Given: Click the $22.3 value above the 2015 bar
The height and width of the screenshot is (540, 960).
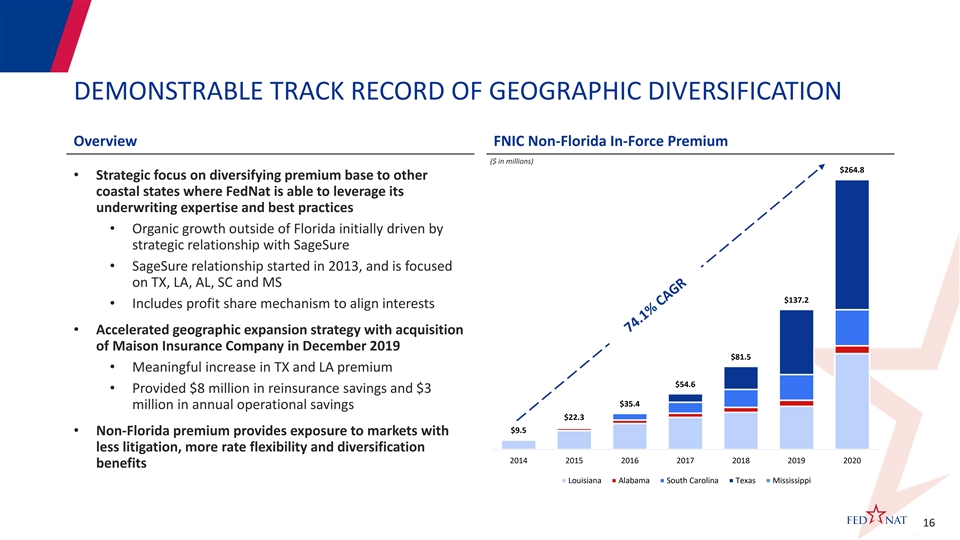Looking at the screenshot, I should tap(574, 417).
